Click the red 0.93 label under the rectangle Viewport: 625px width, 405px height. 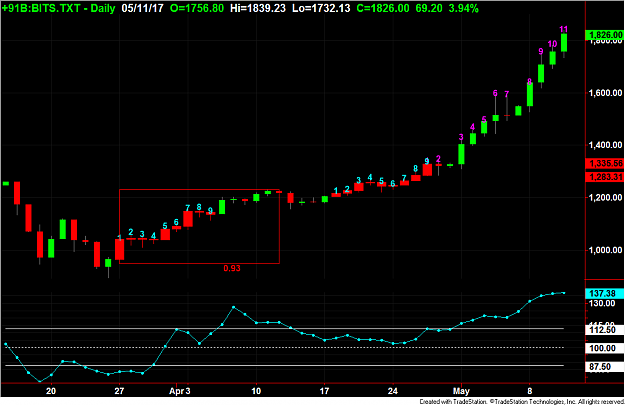point(232,268)
